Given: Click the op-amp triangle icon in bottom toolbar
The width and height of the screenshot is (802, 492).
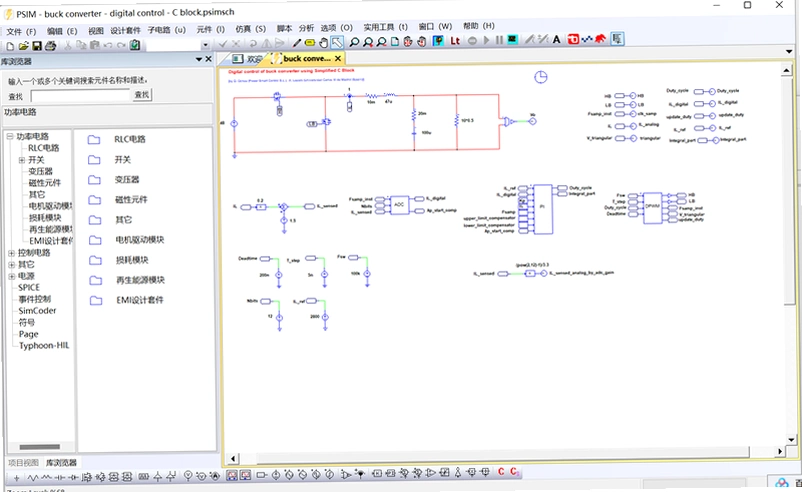Looking at the screenshot, I should tap(430, 474).
